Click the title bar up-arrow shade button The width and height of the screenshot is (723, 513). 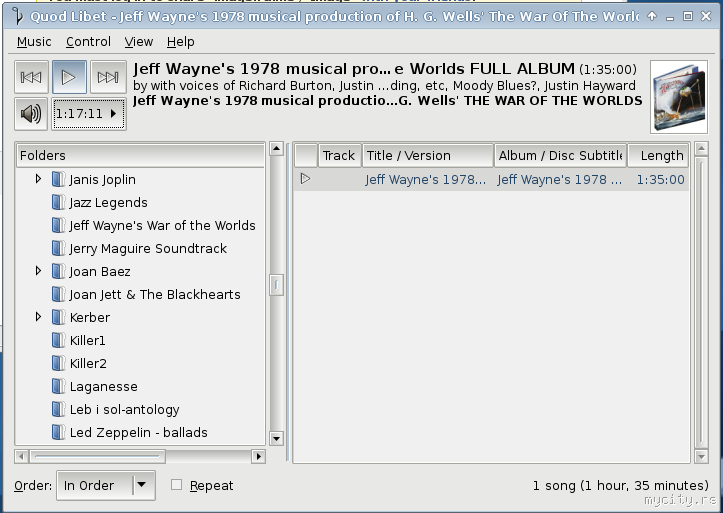pos(652,16)
